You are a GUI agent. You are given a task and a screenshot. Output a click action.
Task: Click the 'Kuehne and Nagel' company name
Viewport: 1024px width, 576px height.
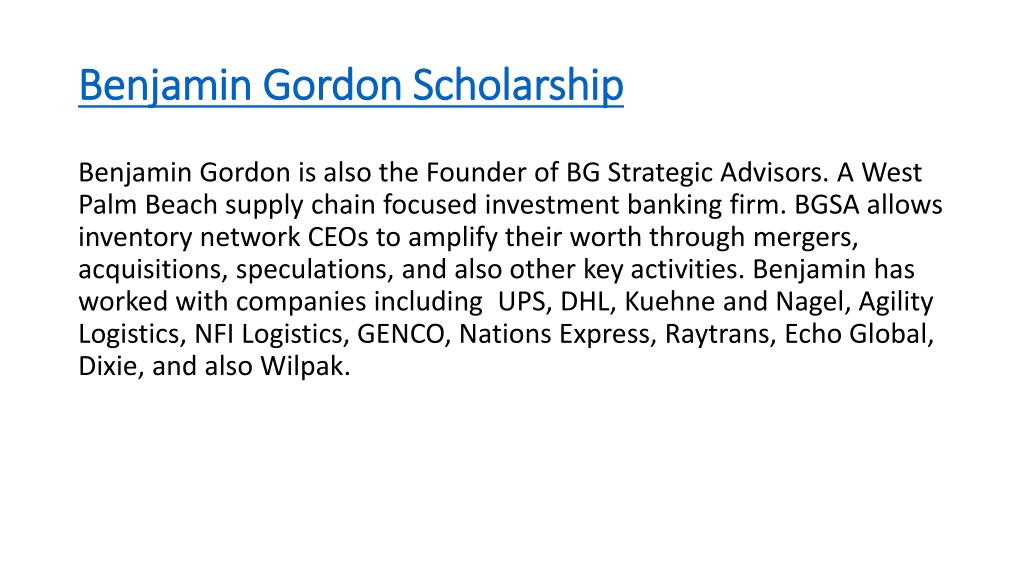[x=734, y=302]
